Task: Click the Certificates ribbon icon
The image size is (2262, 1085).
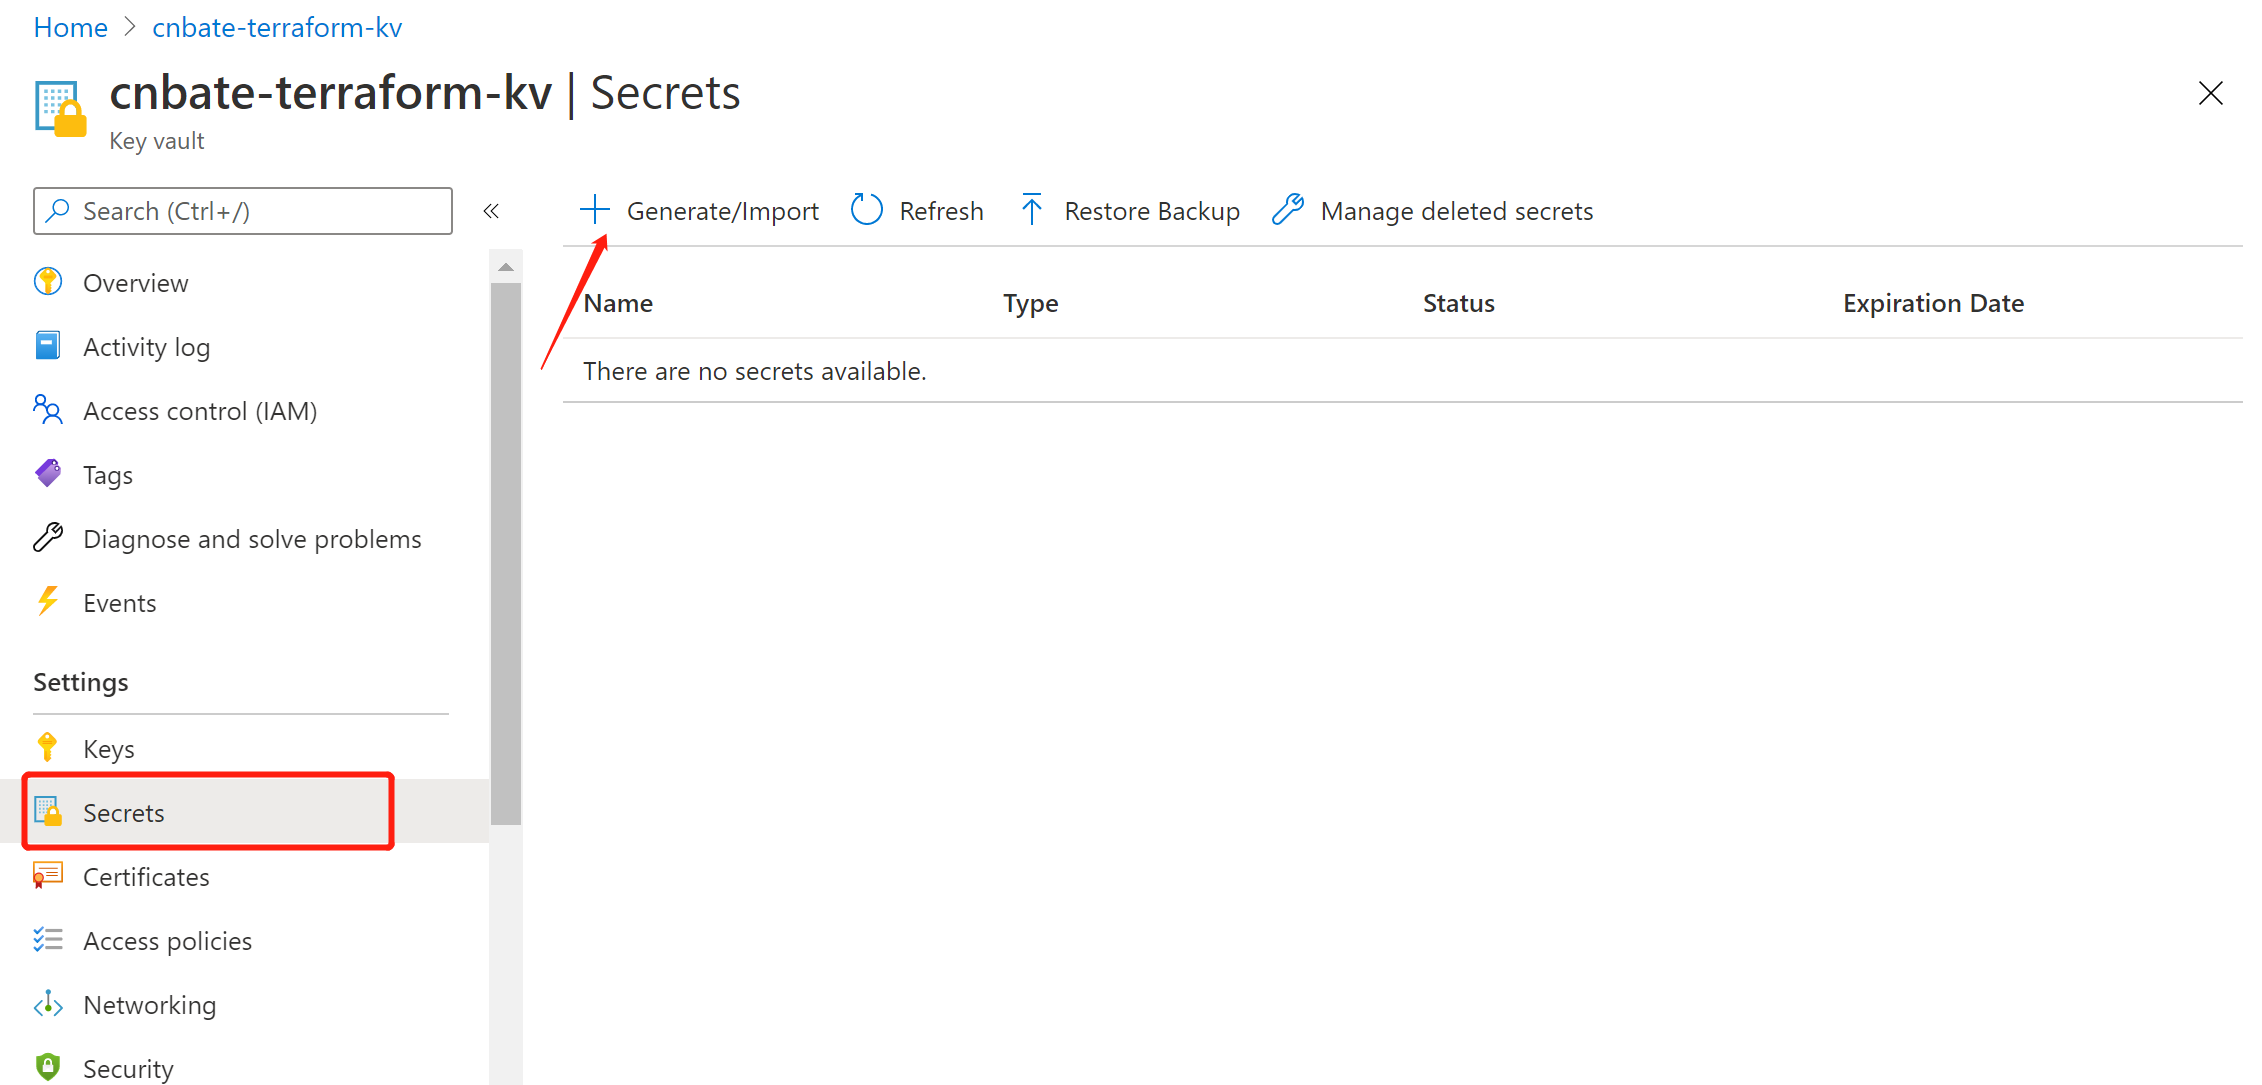Action: [48, 876]
